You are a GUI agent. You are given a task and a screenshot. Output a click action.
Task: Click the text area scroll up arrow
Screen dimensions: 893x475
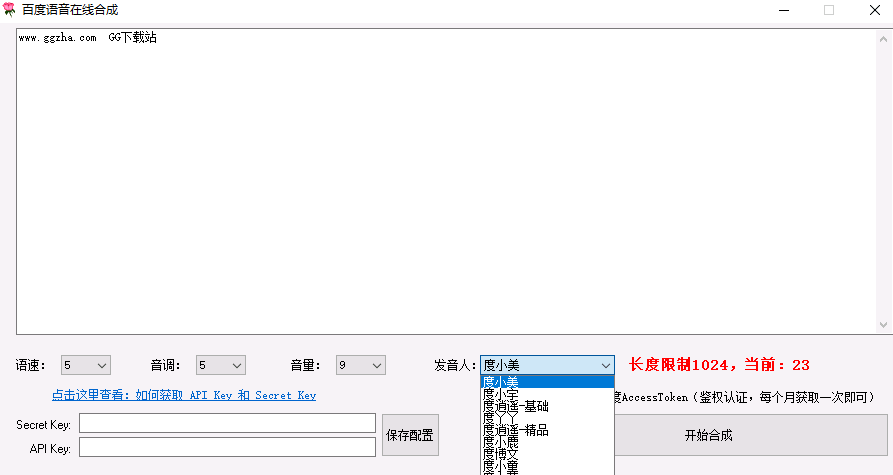pos(883,39)
